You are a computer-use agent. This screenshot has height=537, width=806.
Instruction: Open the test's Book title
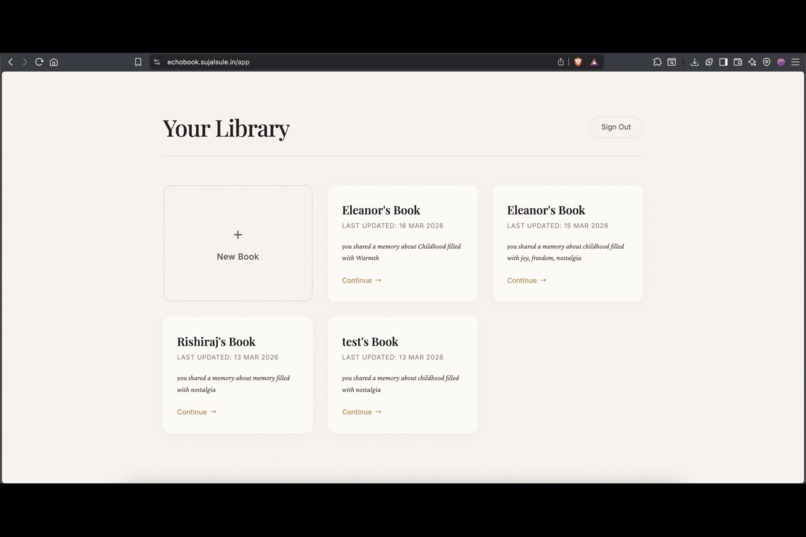[370, 342]
